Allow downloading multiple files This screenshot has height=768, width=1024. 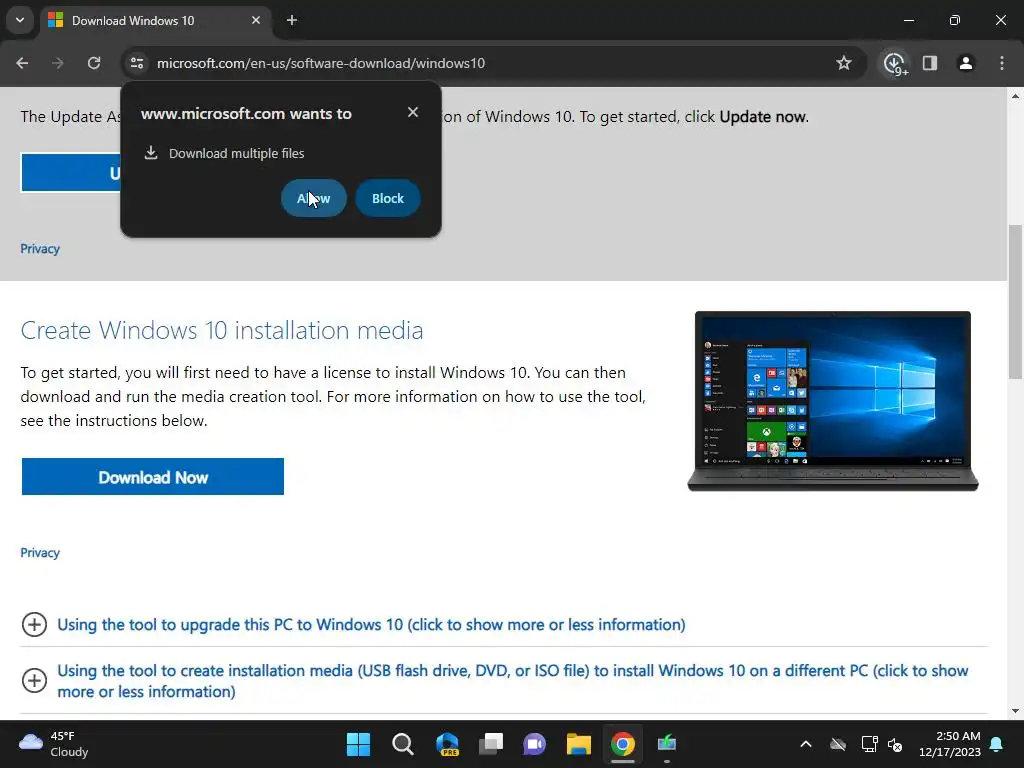313,198
